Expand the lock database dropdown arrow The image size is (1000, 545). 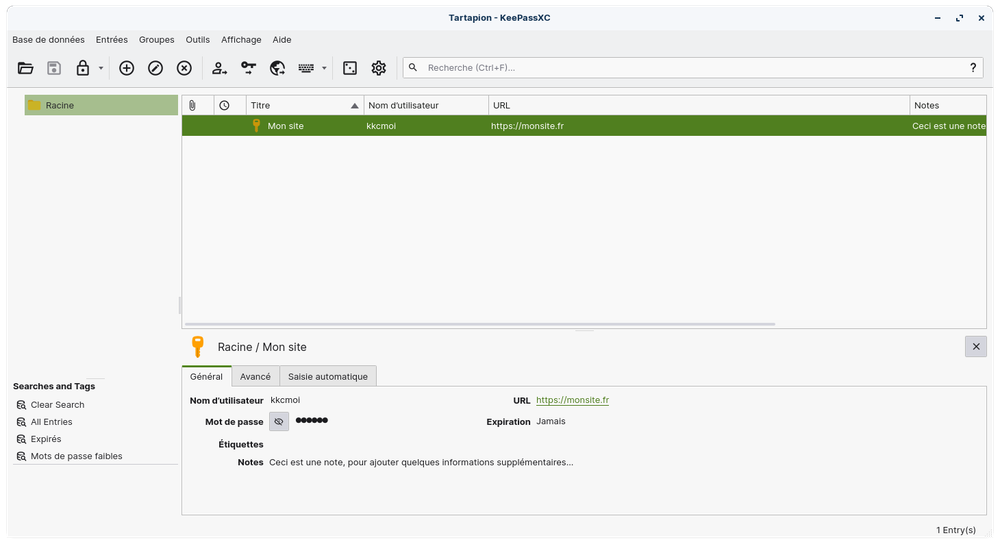[x=101, y=68]
